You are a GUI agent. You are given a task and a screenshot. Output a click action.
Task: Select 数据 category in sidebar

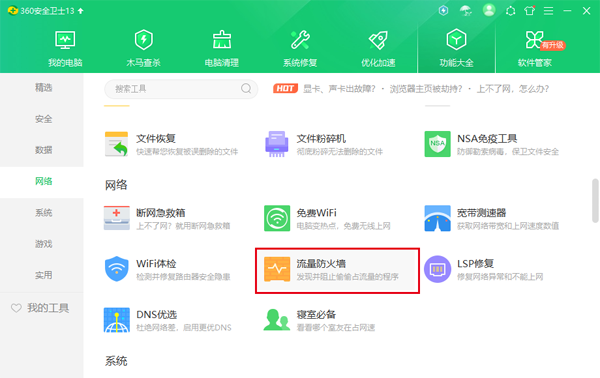(43, 150)
